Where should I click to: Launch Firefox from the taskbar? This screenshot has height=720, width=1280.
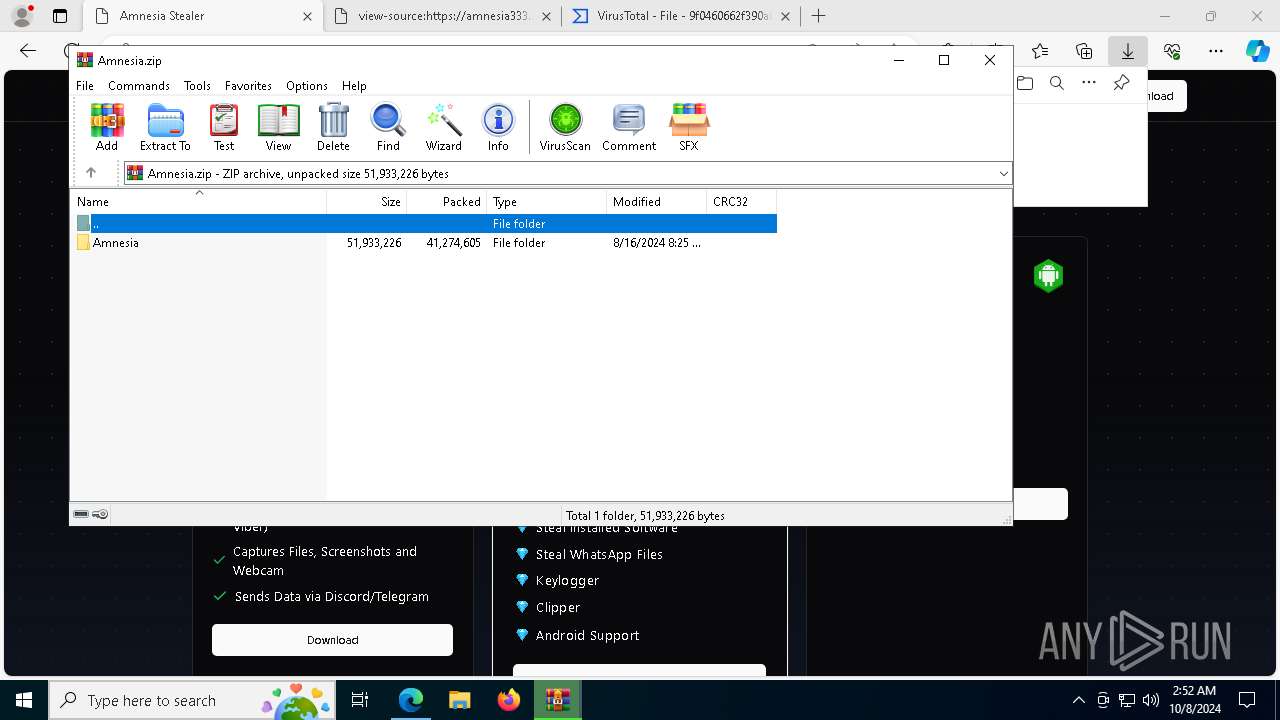pyautogui.click(x=509, y=700)
